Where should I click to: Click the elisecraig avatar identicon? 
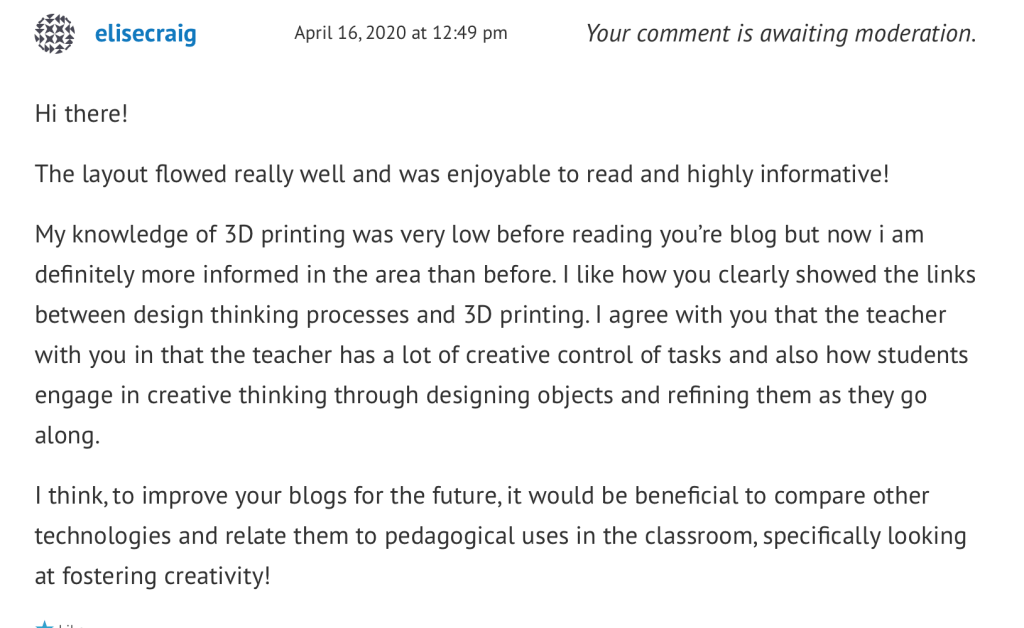[53, 34]
